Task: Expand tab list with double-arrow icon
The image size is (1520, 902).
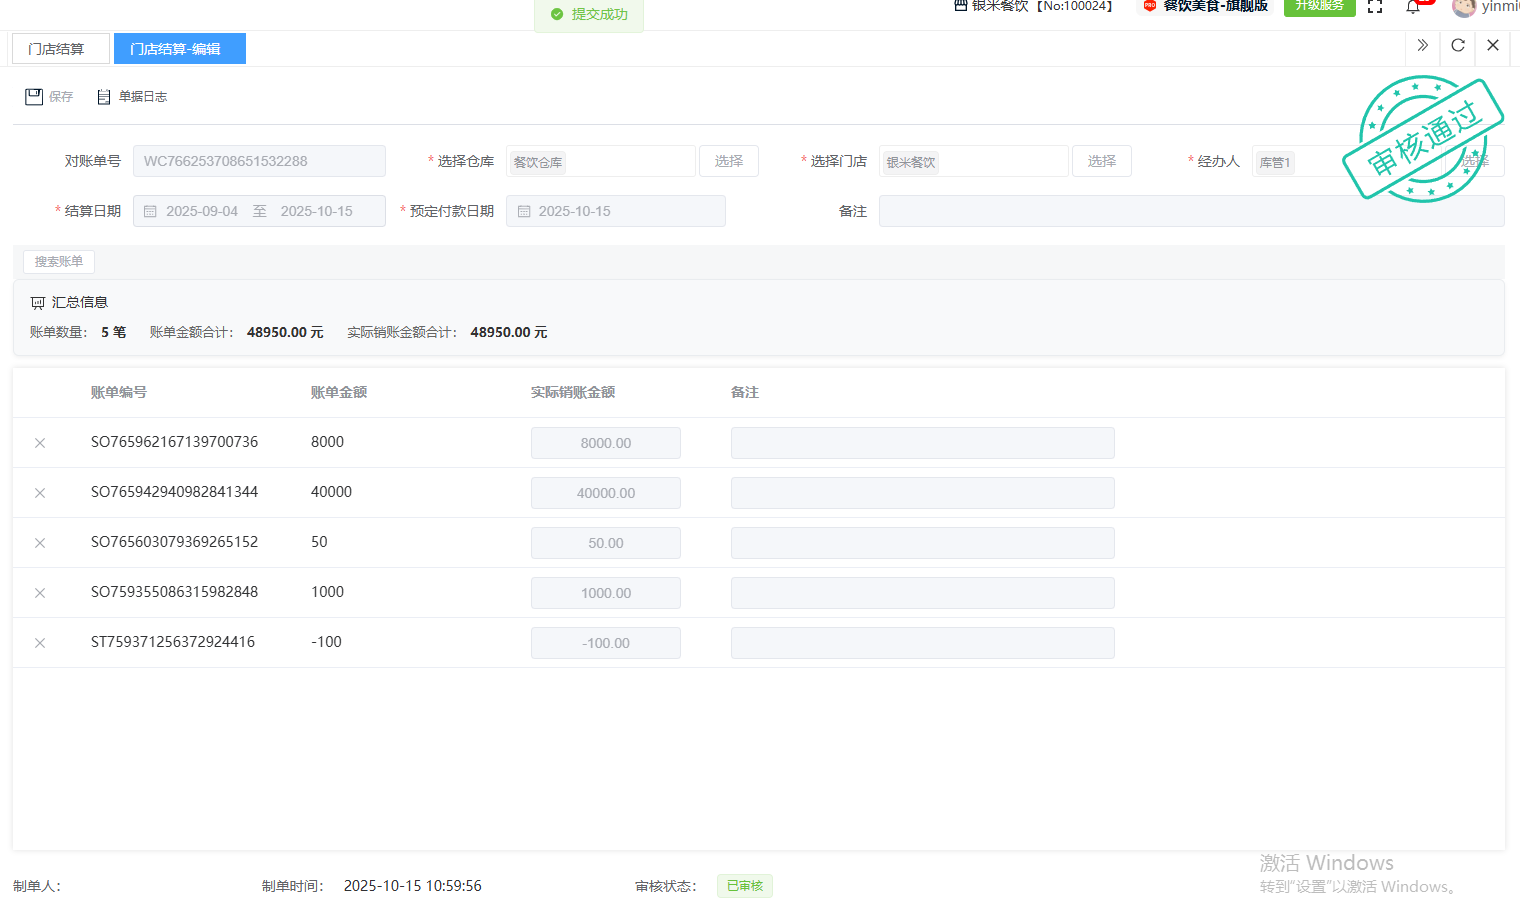Action: [1422, 45]
